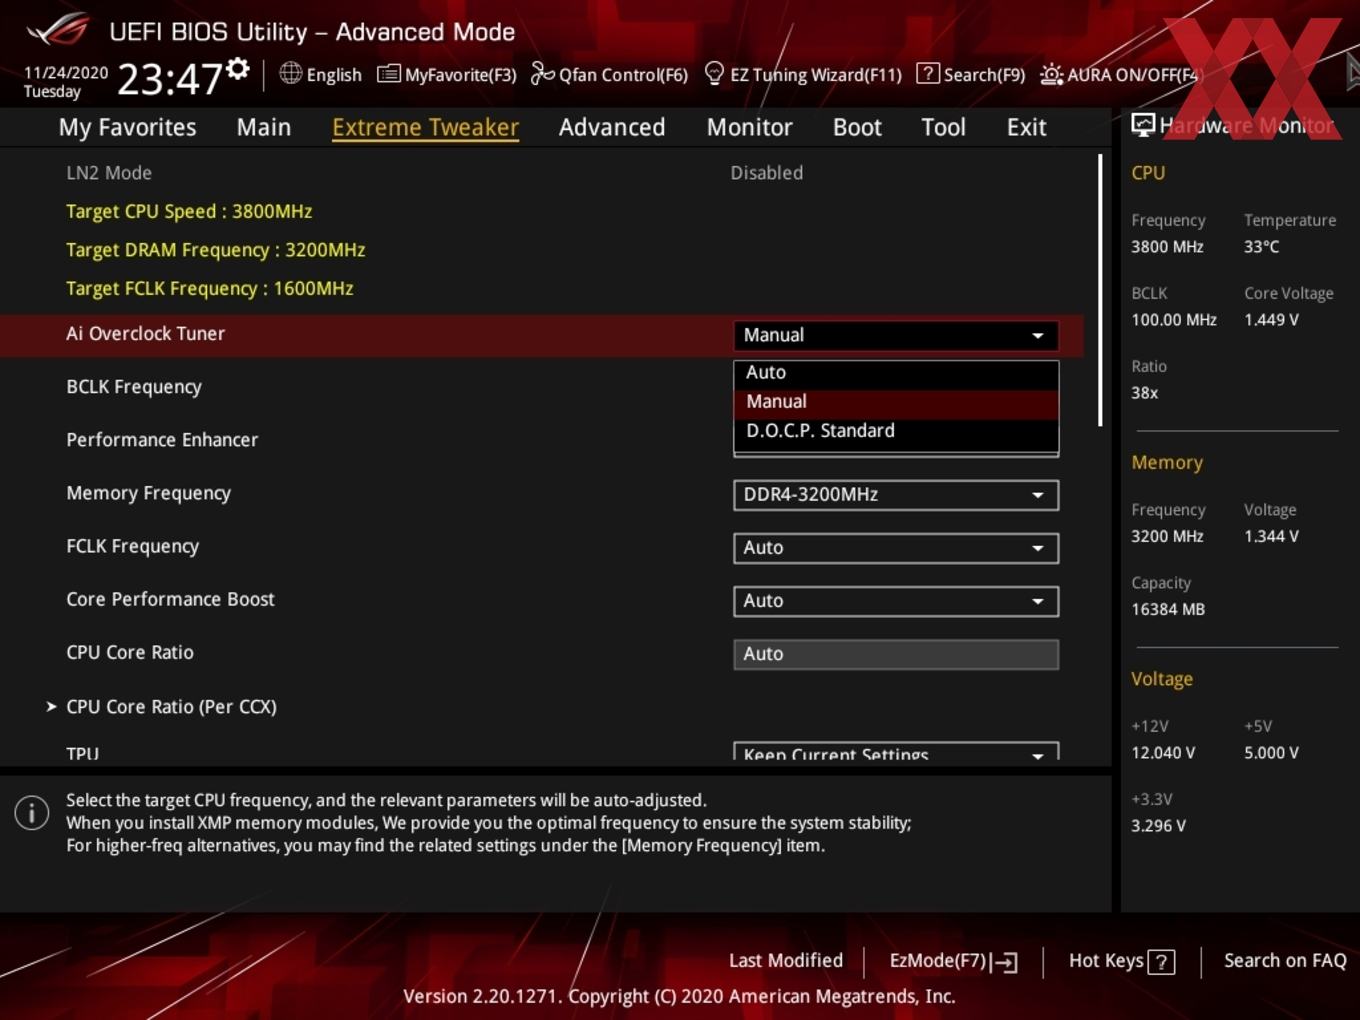Click the 11/24/2020 Tuesday date

coord(66,82)
